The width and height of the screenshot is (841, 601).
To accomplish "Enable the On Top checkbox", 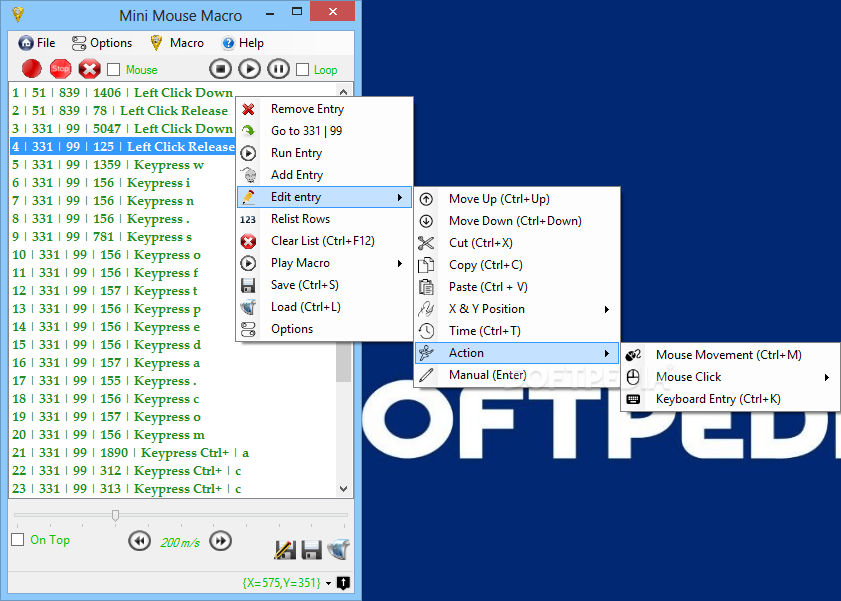I will [18, 539].
